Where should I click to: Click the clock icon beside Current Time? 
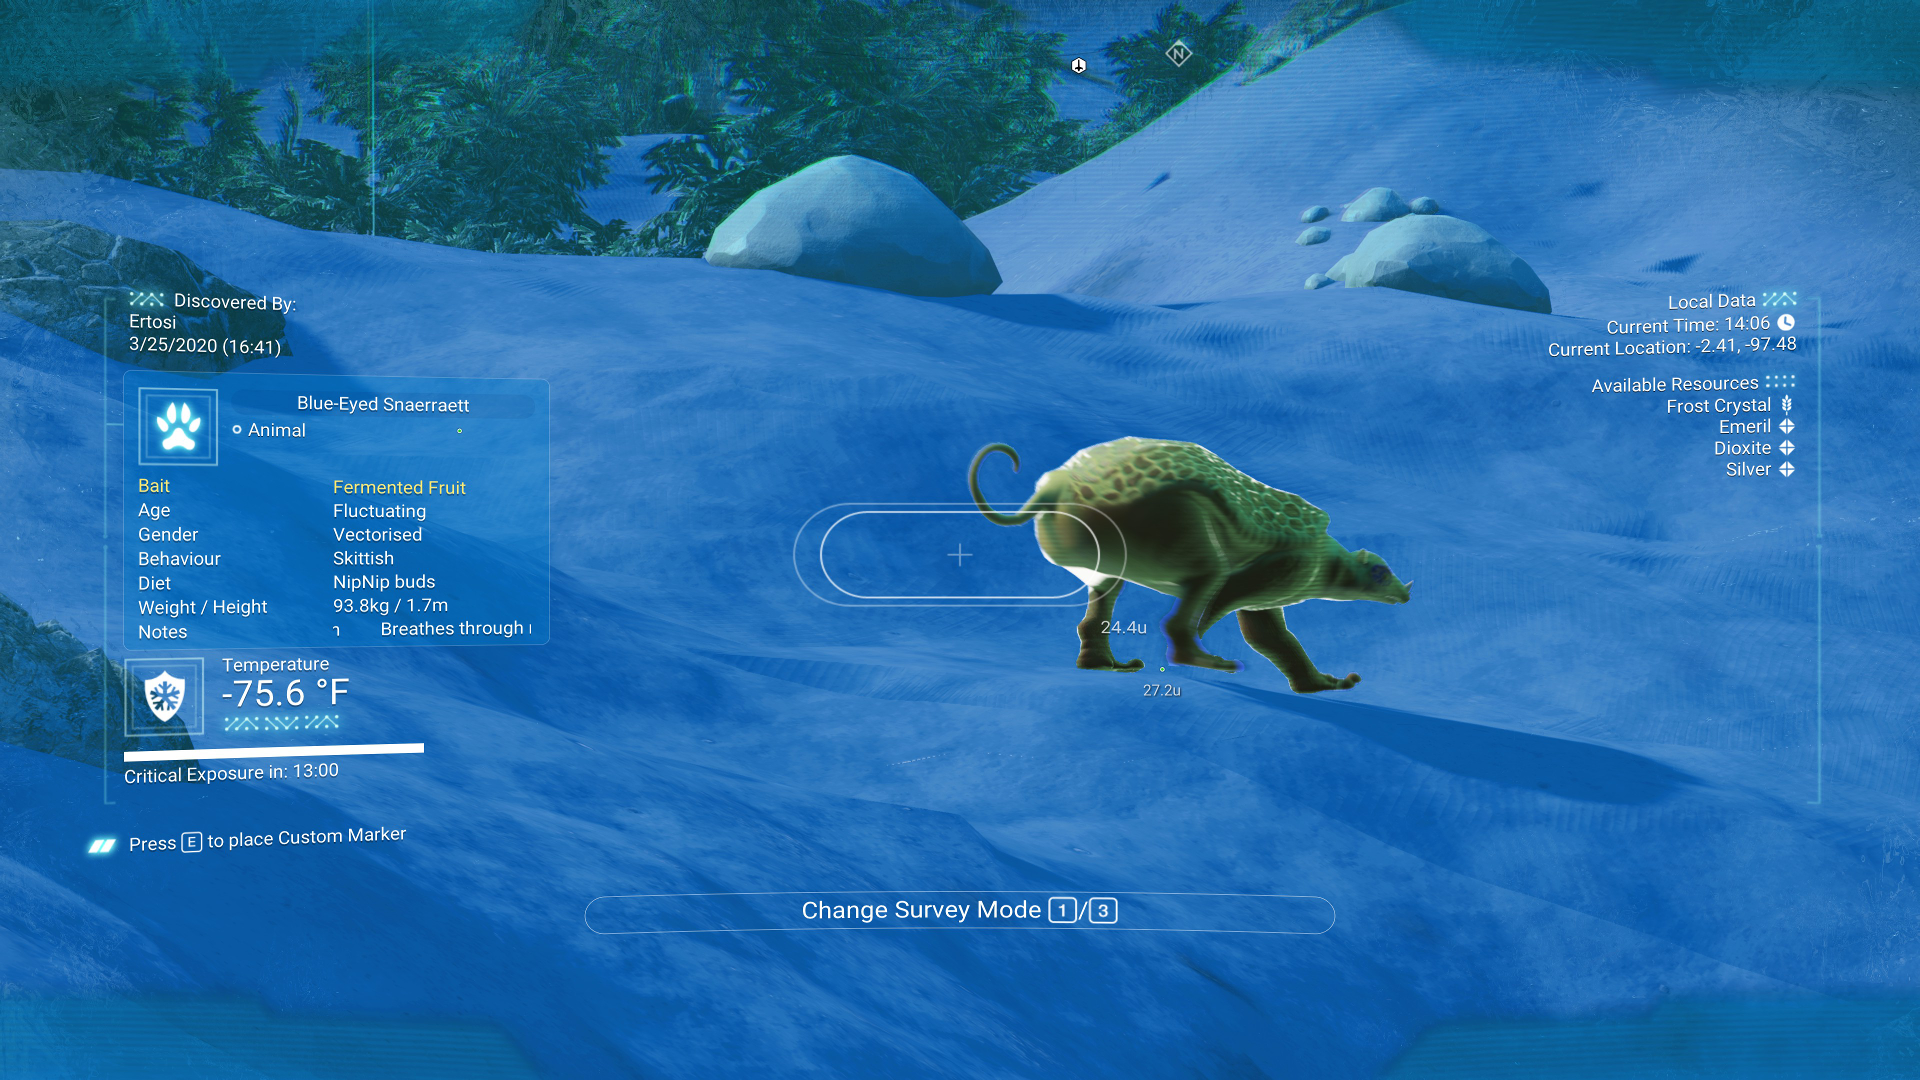tap(1786, 322)
